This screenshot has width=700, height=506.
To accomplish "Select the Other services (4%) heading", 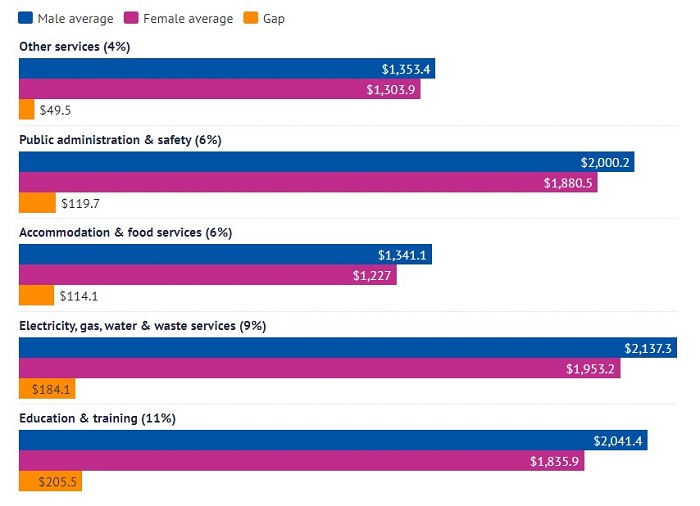I will point(75,46).
